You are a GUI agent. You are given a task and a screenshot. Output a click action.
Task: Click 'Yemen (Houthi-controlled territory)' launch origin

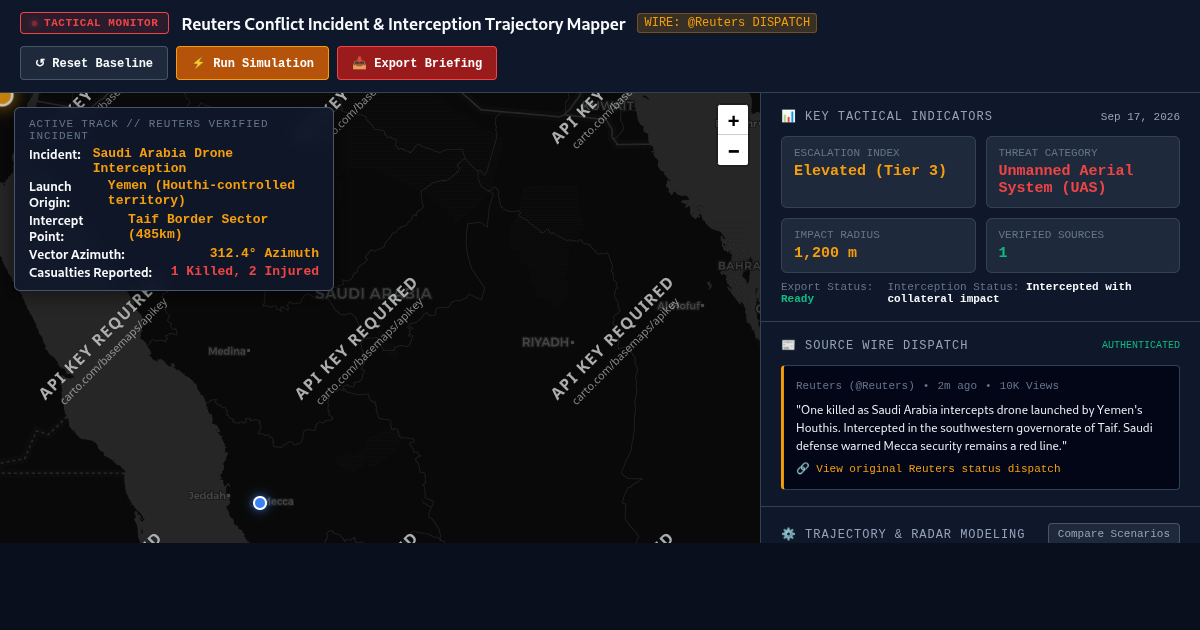click(x=201, y=193)
